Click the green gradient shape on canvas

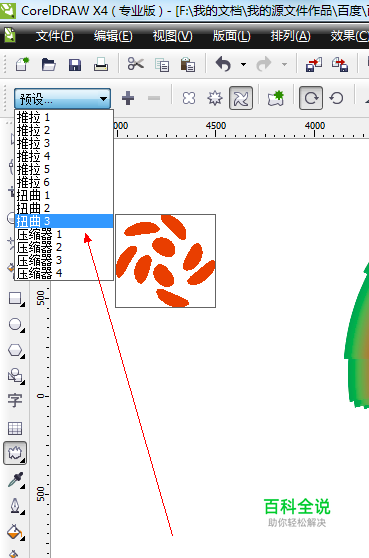pos(357,335)
